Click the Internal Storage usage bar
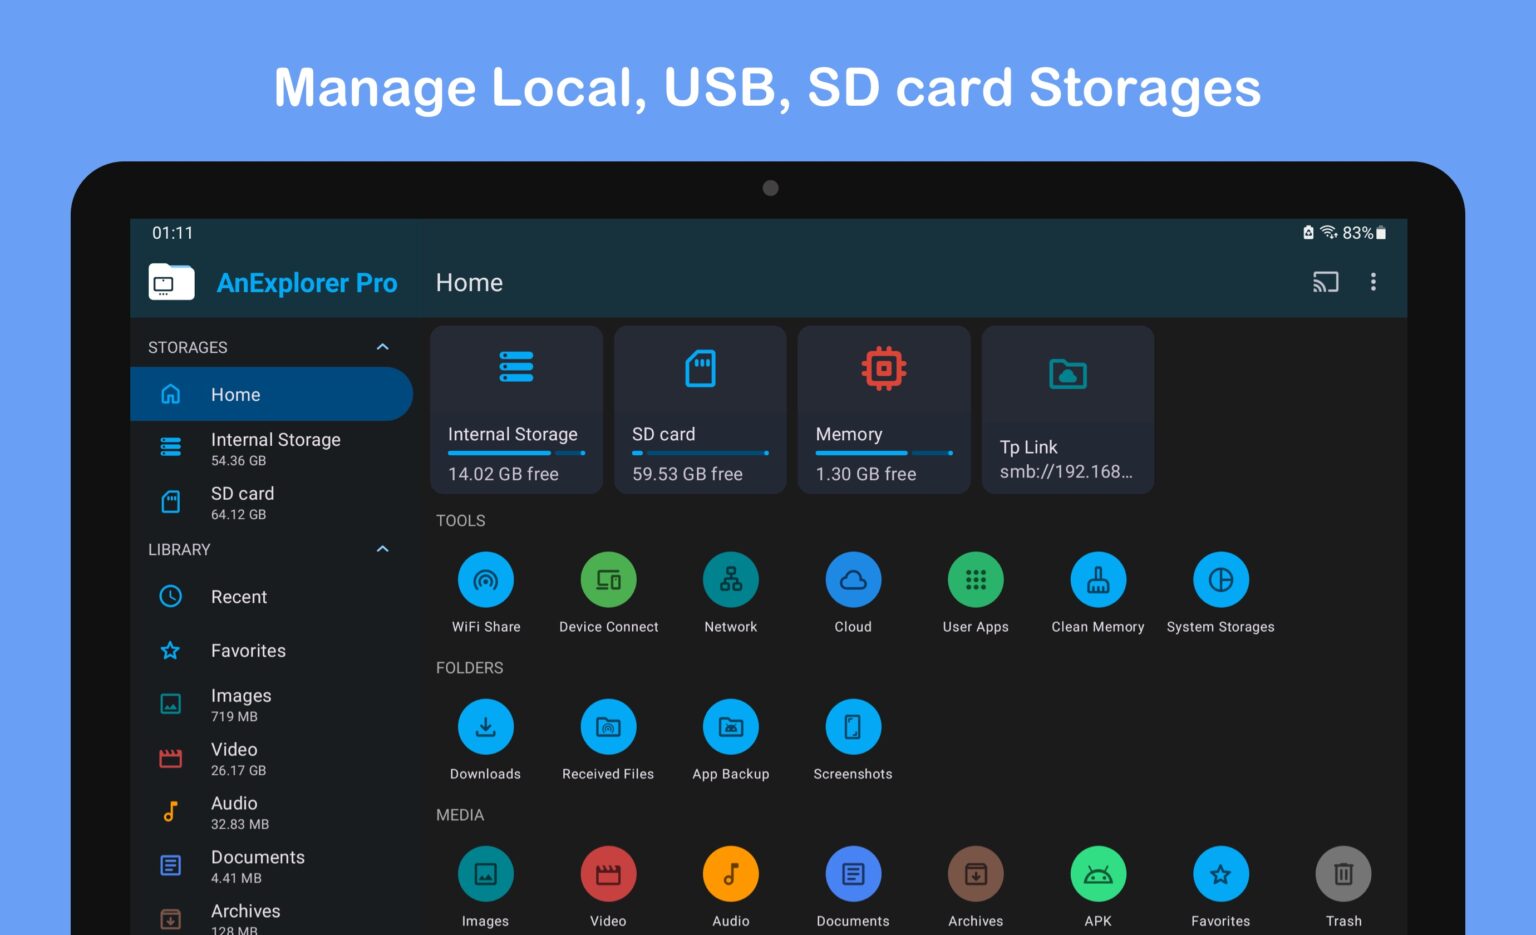Image resolution: width=1536 pixels, height=935 pixels. (x=514, y=452)
